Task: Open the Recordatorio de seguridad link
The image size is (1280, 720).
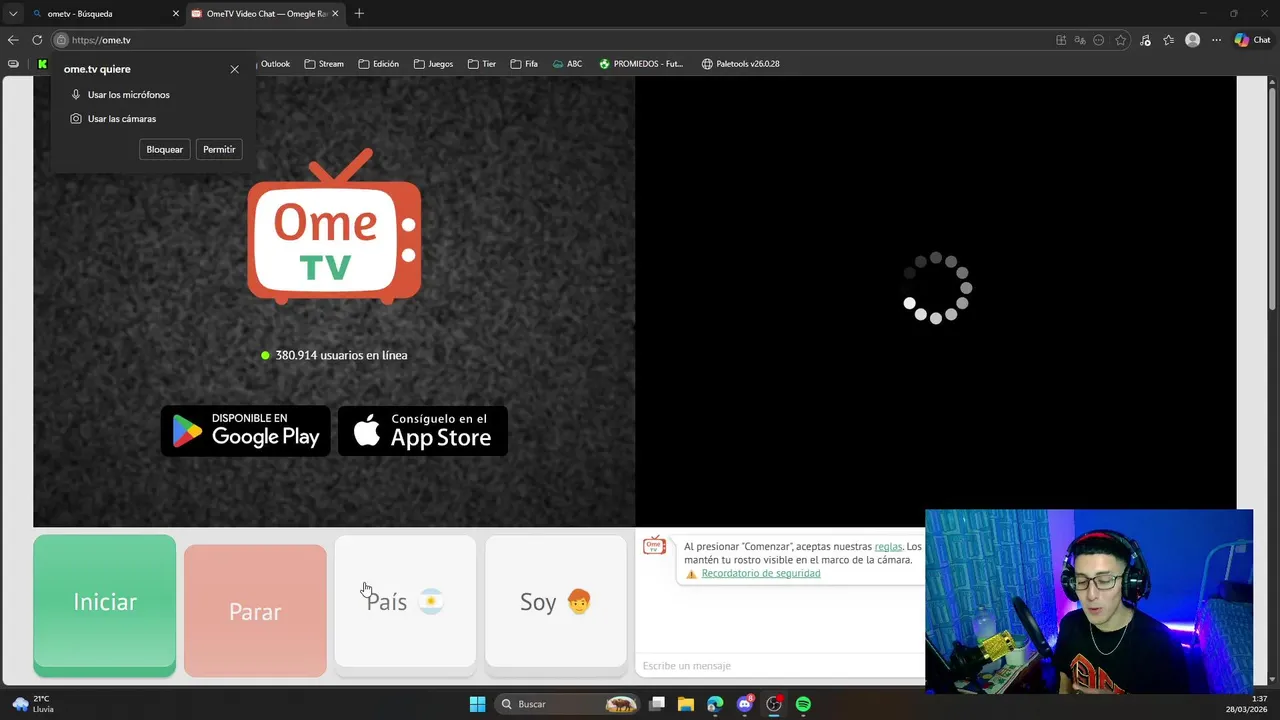Action: point(761,573)
